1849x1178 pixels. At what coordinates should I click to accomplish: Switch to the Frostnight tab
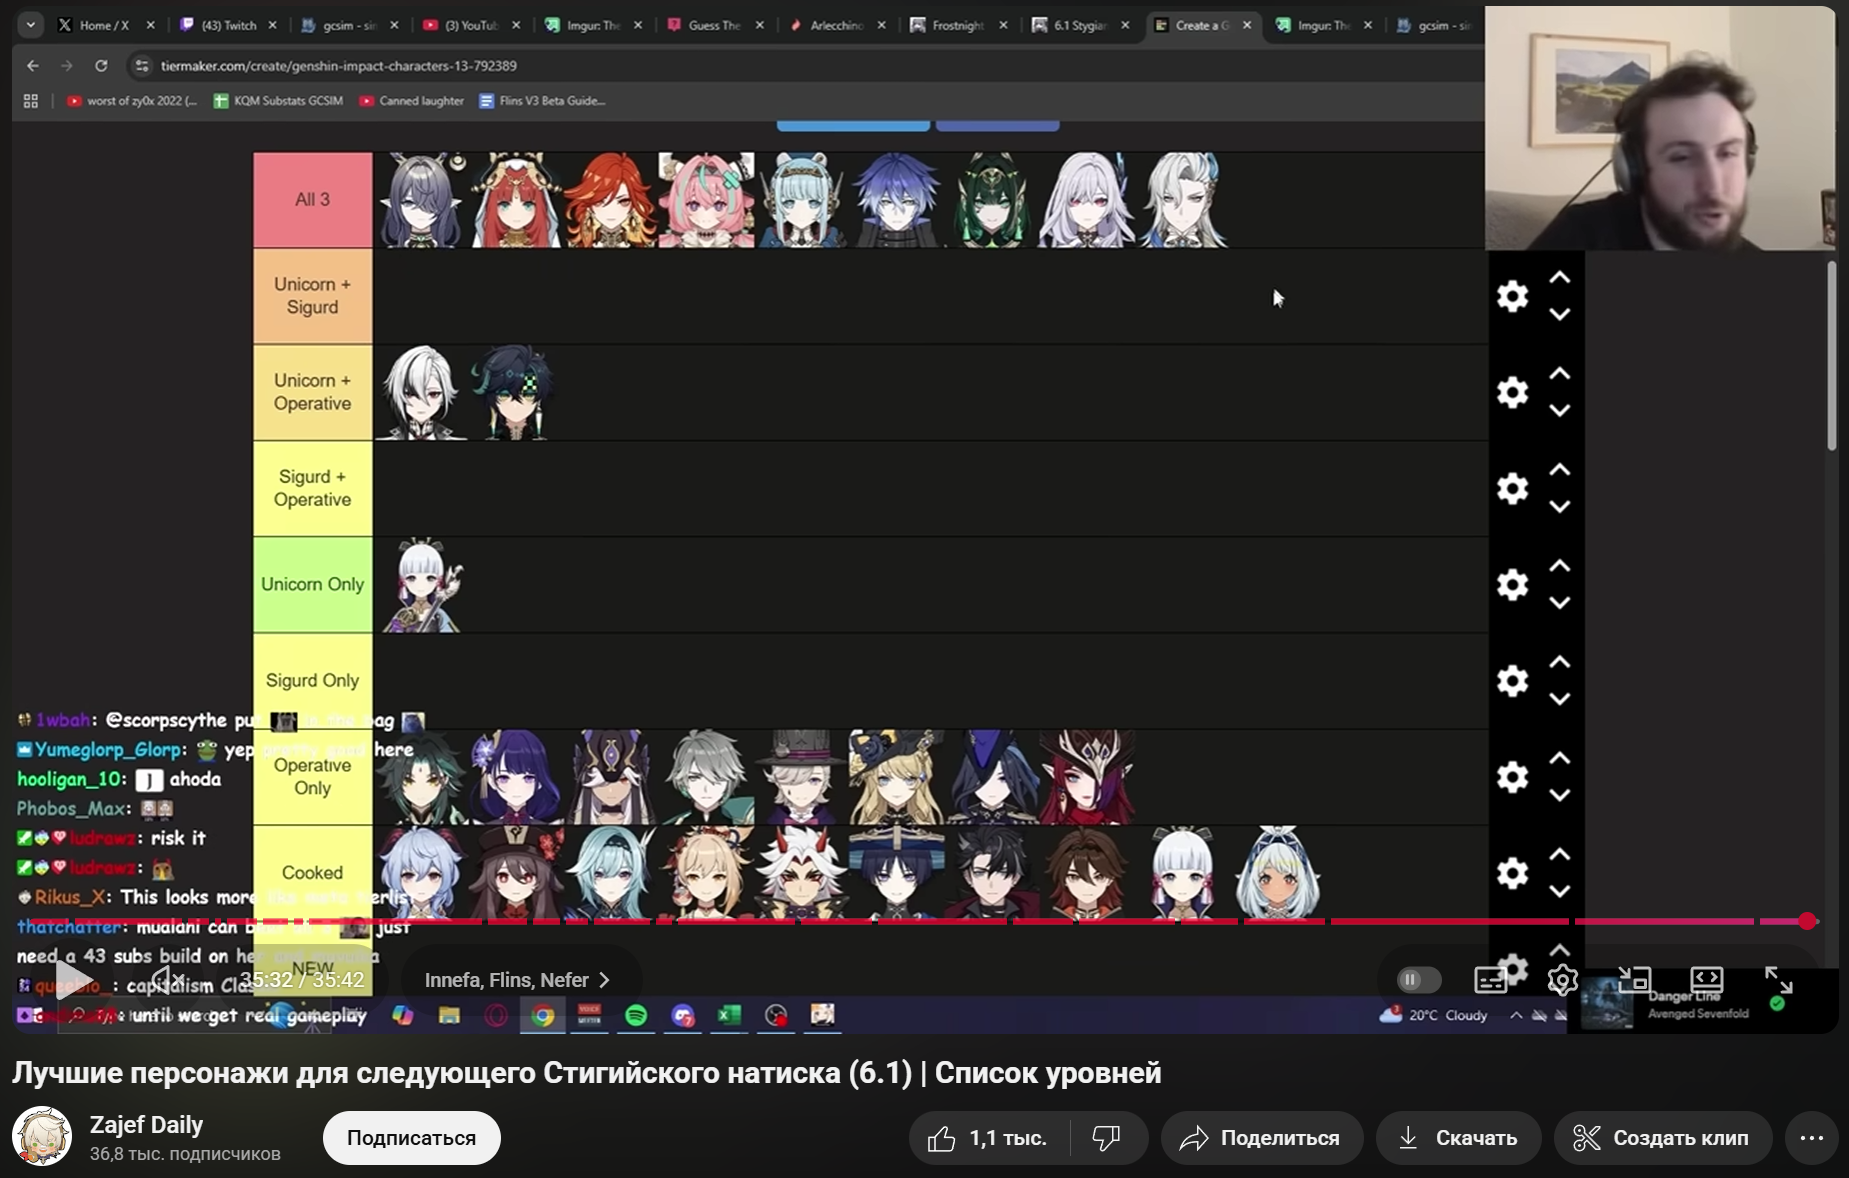click(x=958, y=25)
